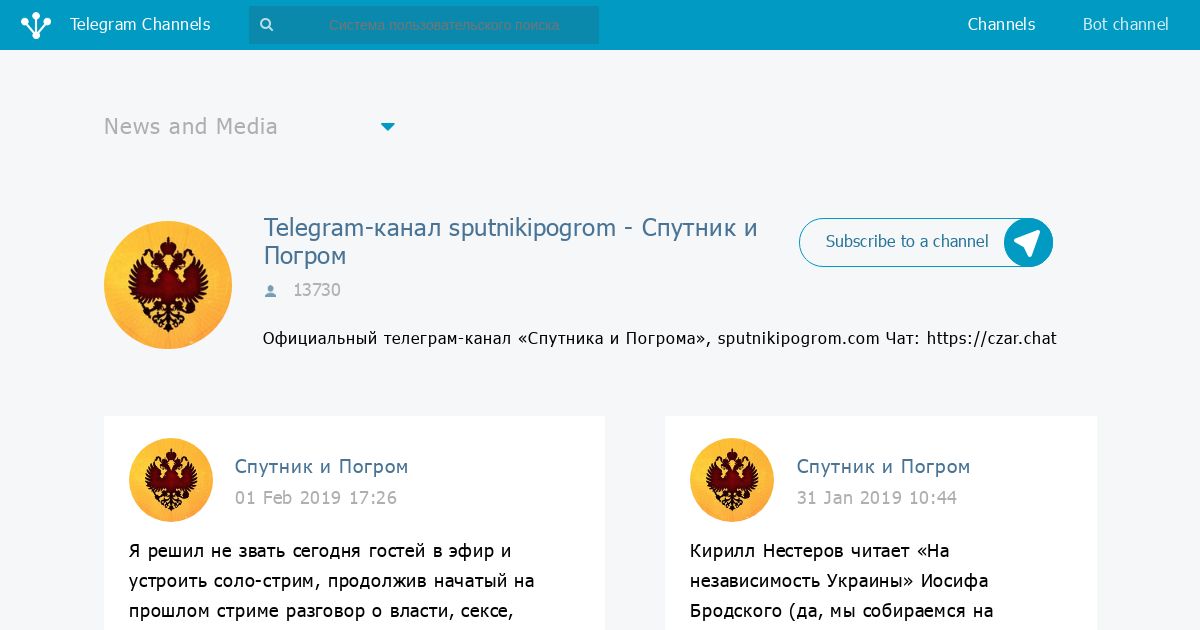
Task: Open author name on 31 Jan 2019 post
Action: (884, 467)
